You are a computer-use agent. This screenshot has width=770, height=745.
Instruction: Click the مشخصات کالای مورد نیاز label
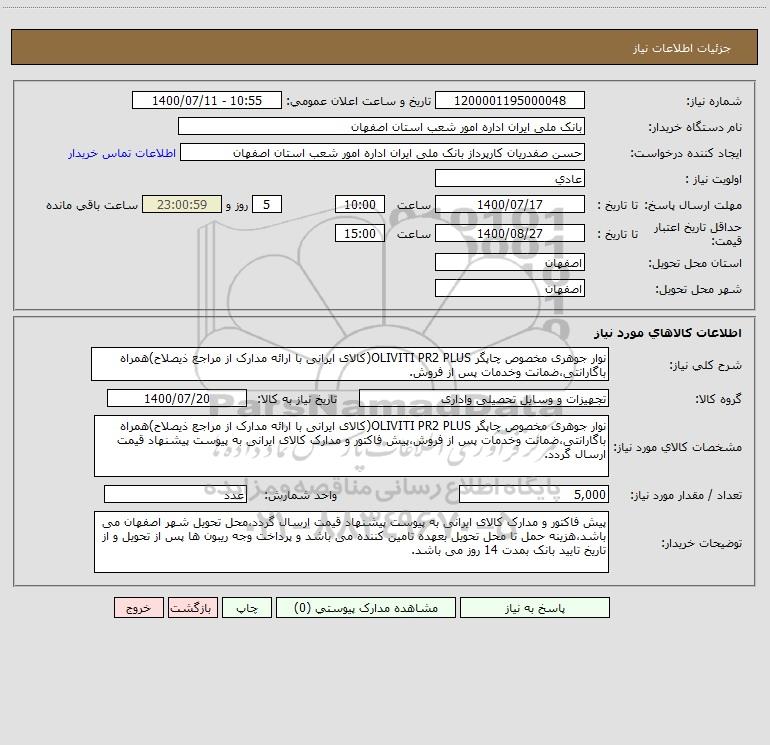point(678,447)
